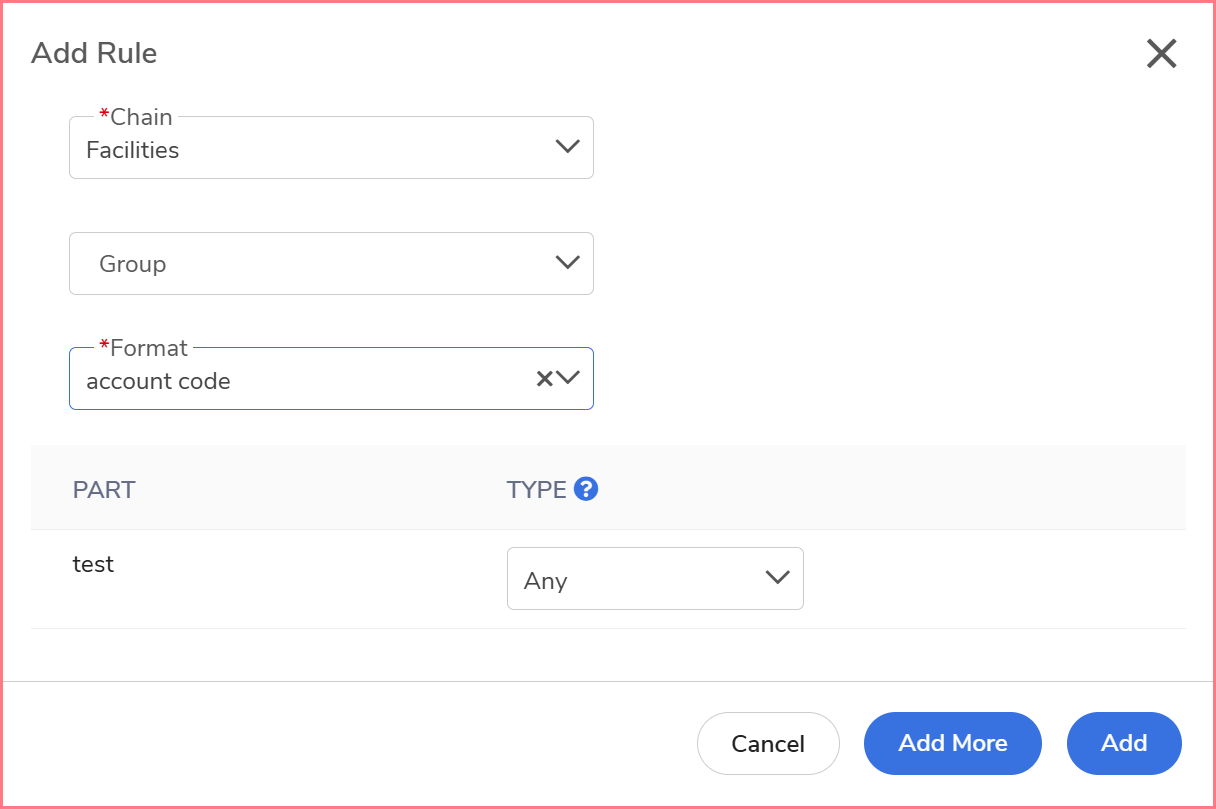Select the test part row label
Image resolution: width=1216 pixels, height=809 pixels.
point(93,564)
